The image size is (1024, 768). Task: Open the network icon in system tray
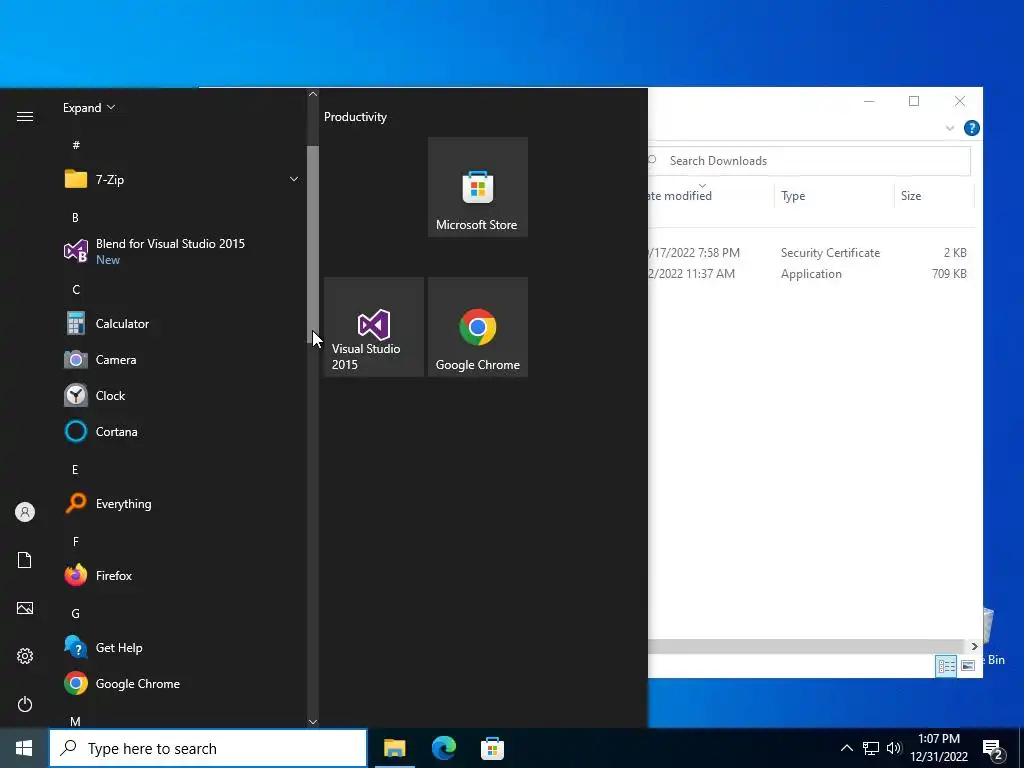tap(871, 748)
